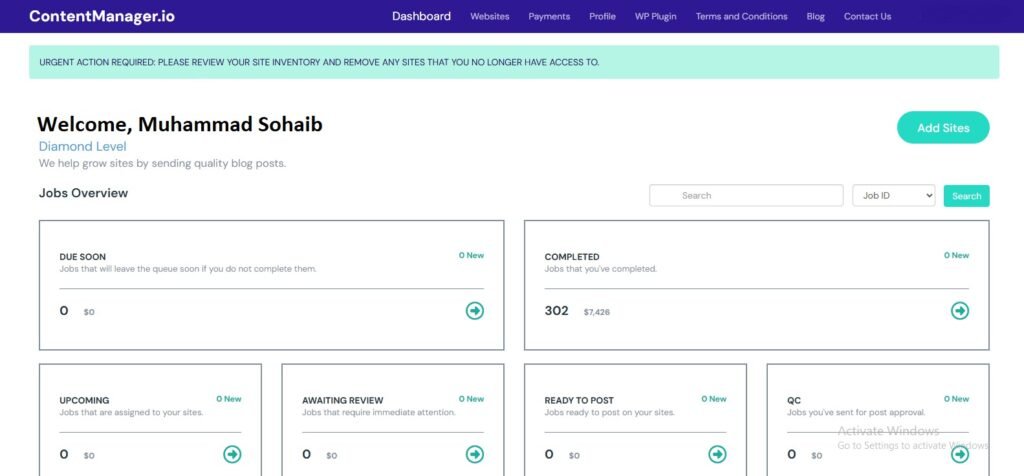The width and height of the screenshot is (1024, 476).
Task: Open the Dashboard menu item
Action: (x=421, y=16)
